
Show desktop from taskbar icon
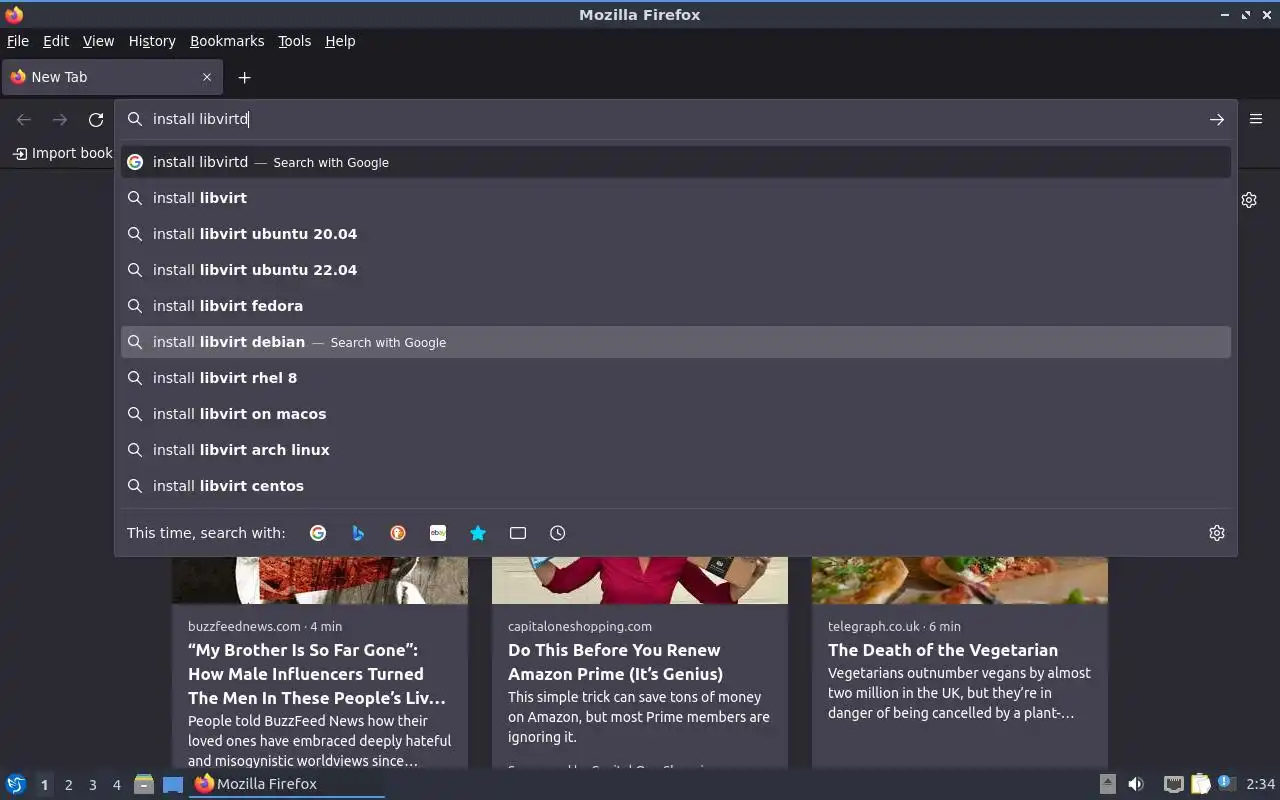pyautogui.click(x=173, y=784)
